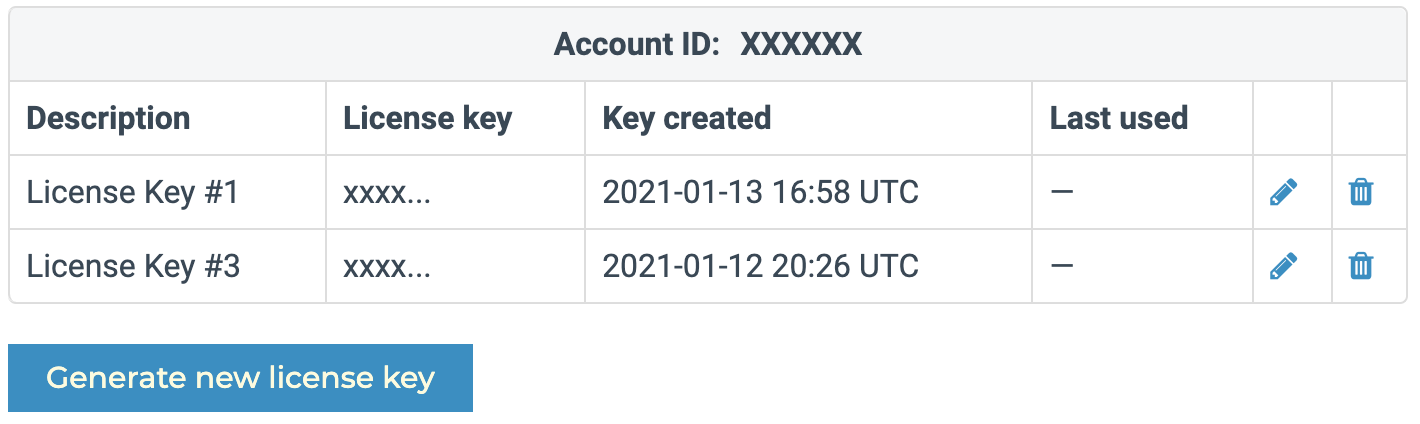This screenshot has height=424, width=1420.
Task: Click the 2021-01-12 20:26 UTC timestamp
Action: (x=760, y=266)
